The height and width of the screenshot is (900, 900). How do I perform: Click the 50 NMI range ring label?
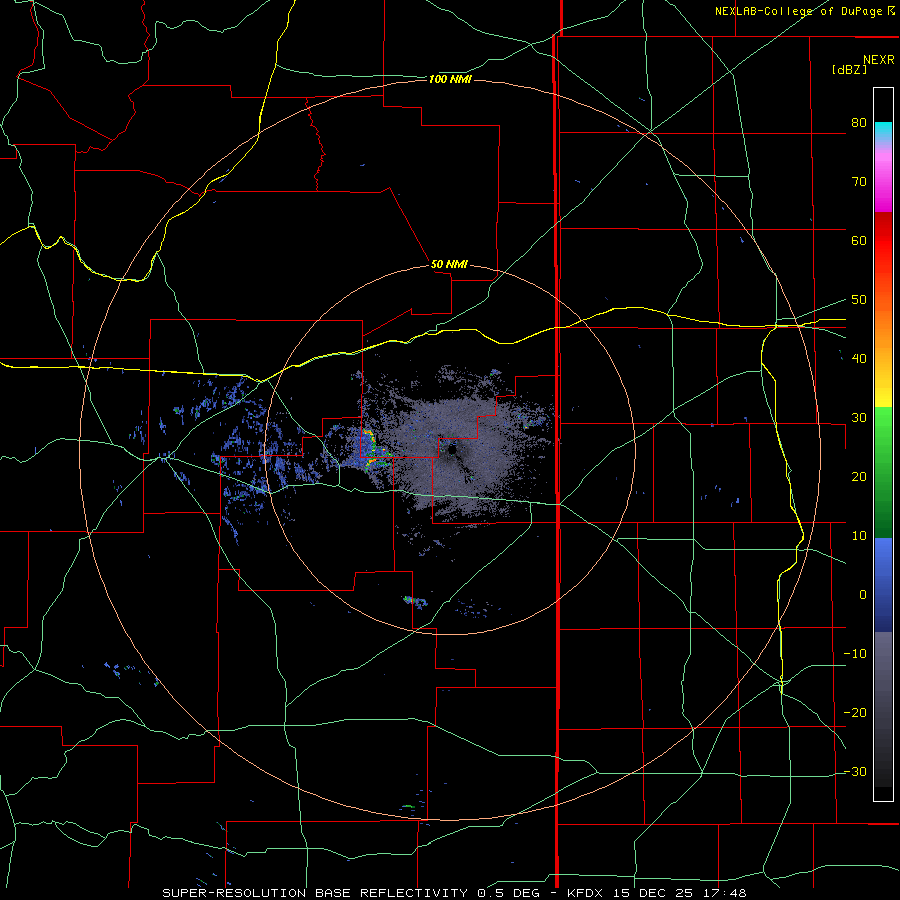[449, 264]
